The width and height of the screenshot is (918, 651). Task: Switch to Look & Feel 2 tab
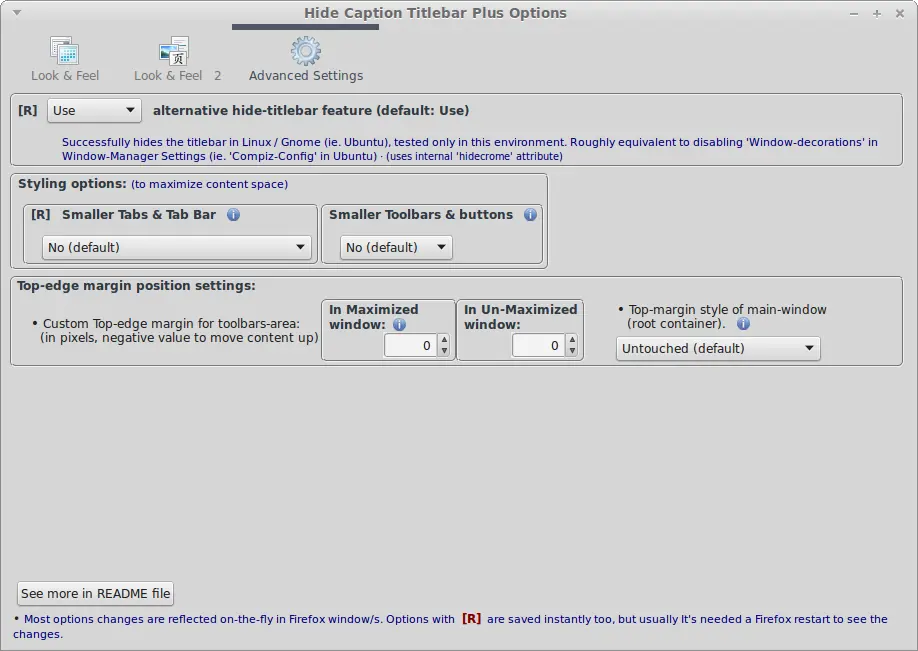[177, 60]
